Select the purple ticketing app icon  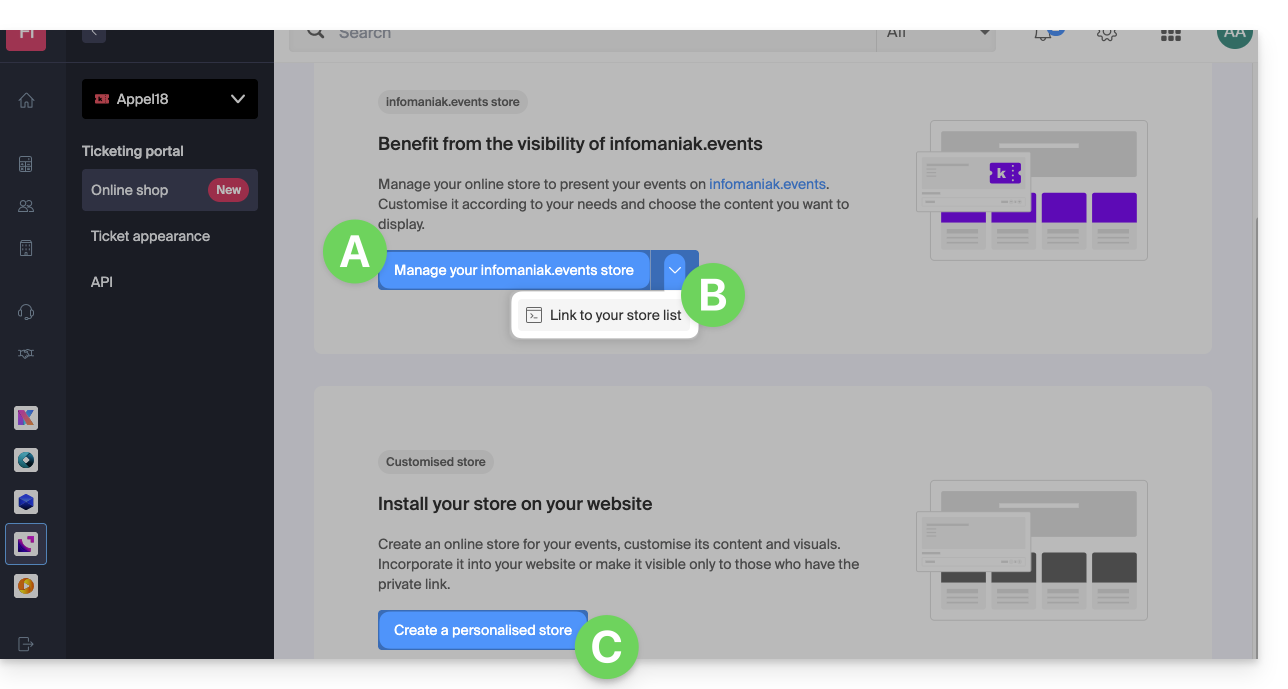[26, 544]
